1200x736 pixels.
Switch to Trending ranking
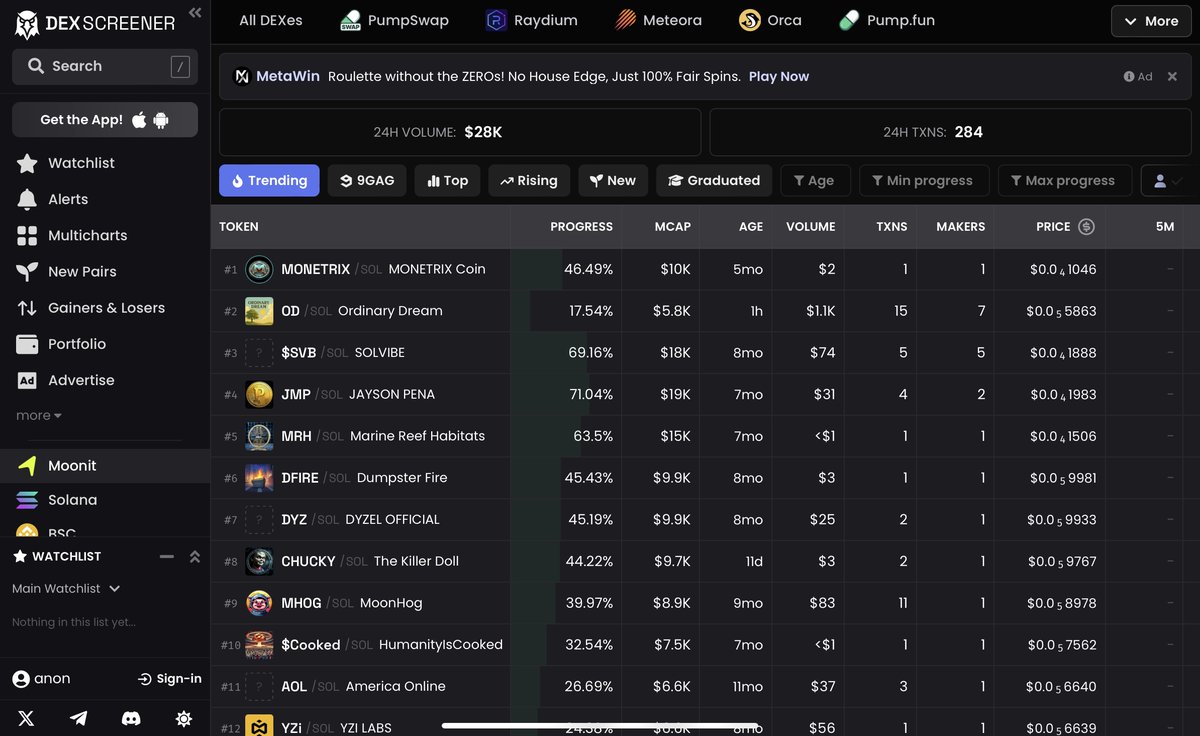click(269, 181)
